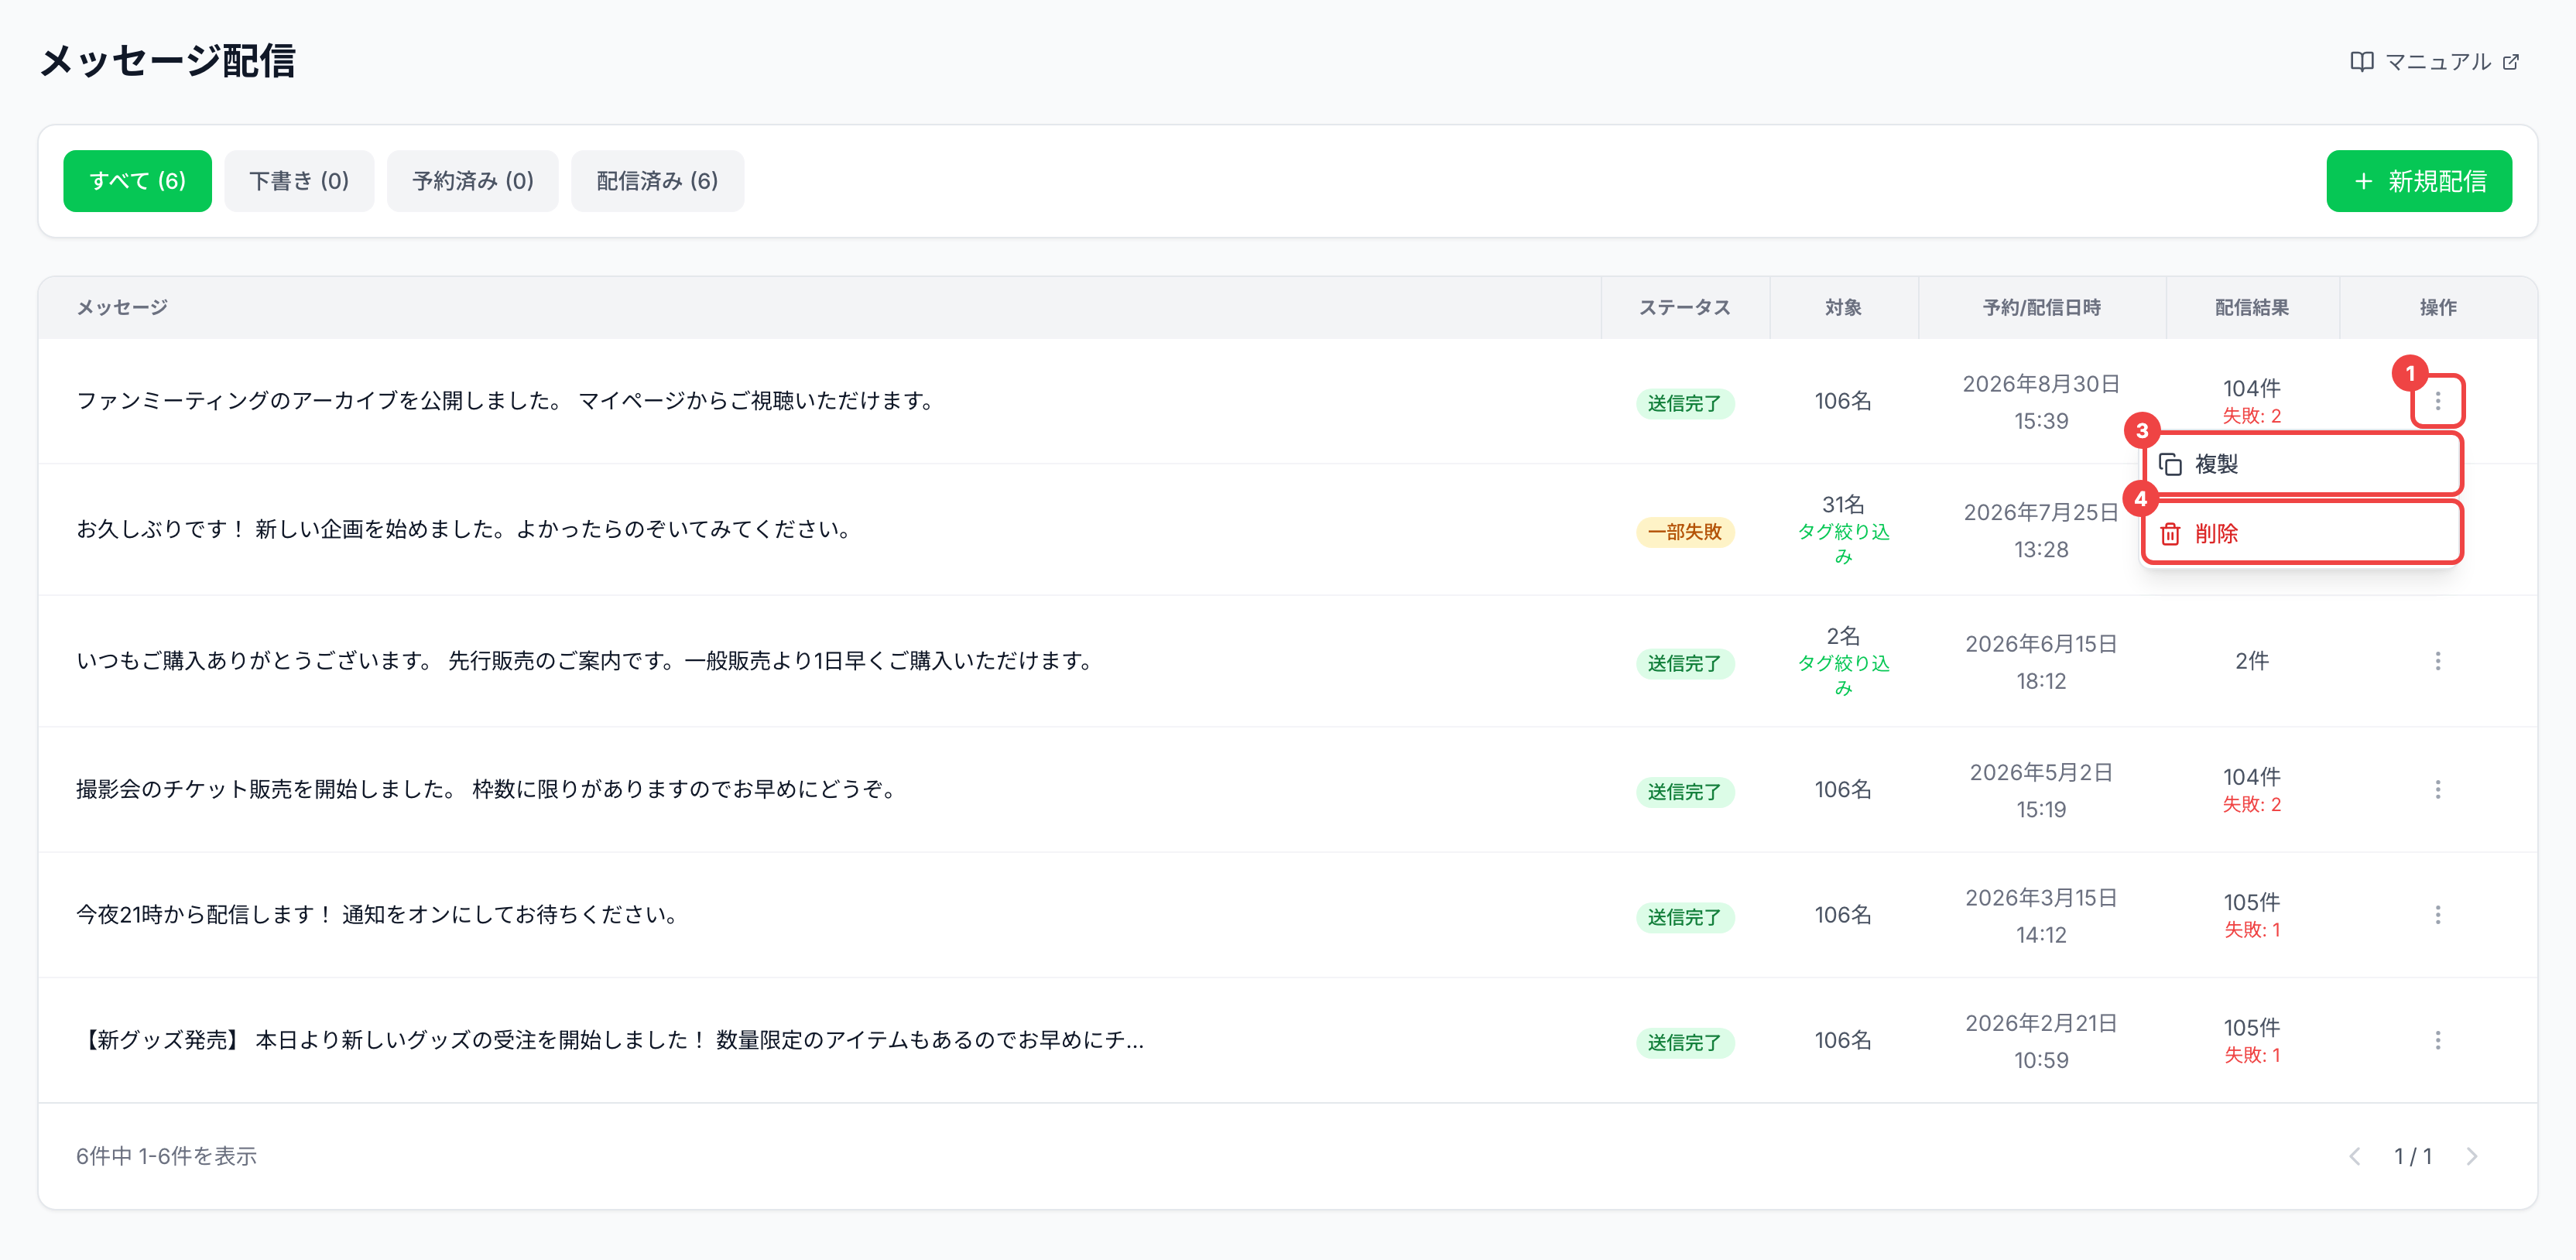The width and height of the screenshot is (2576, 1260).
Task: Click the date 2026年8月30日 15:39
Action: click(x=2041, y=402)
